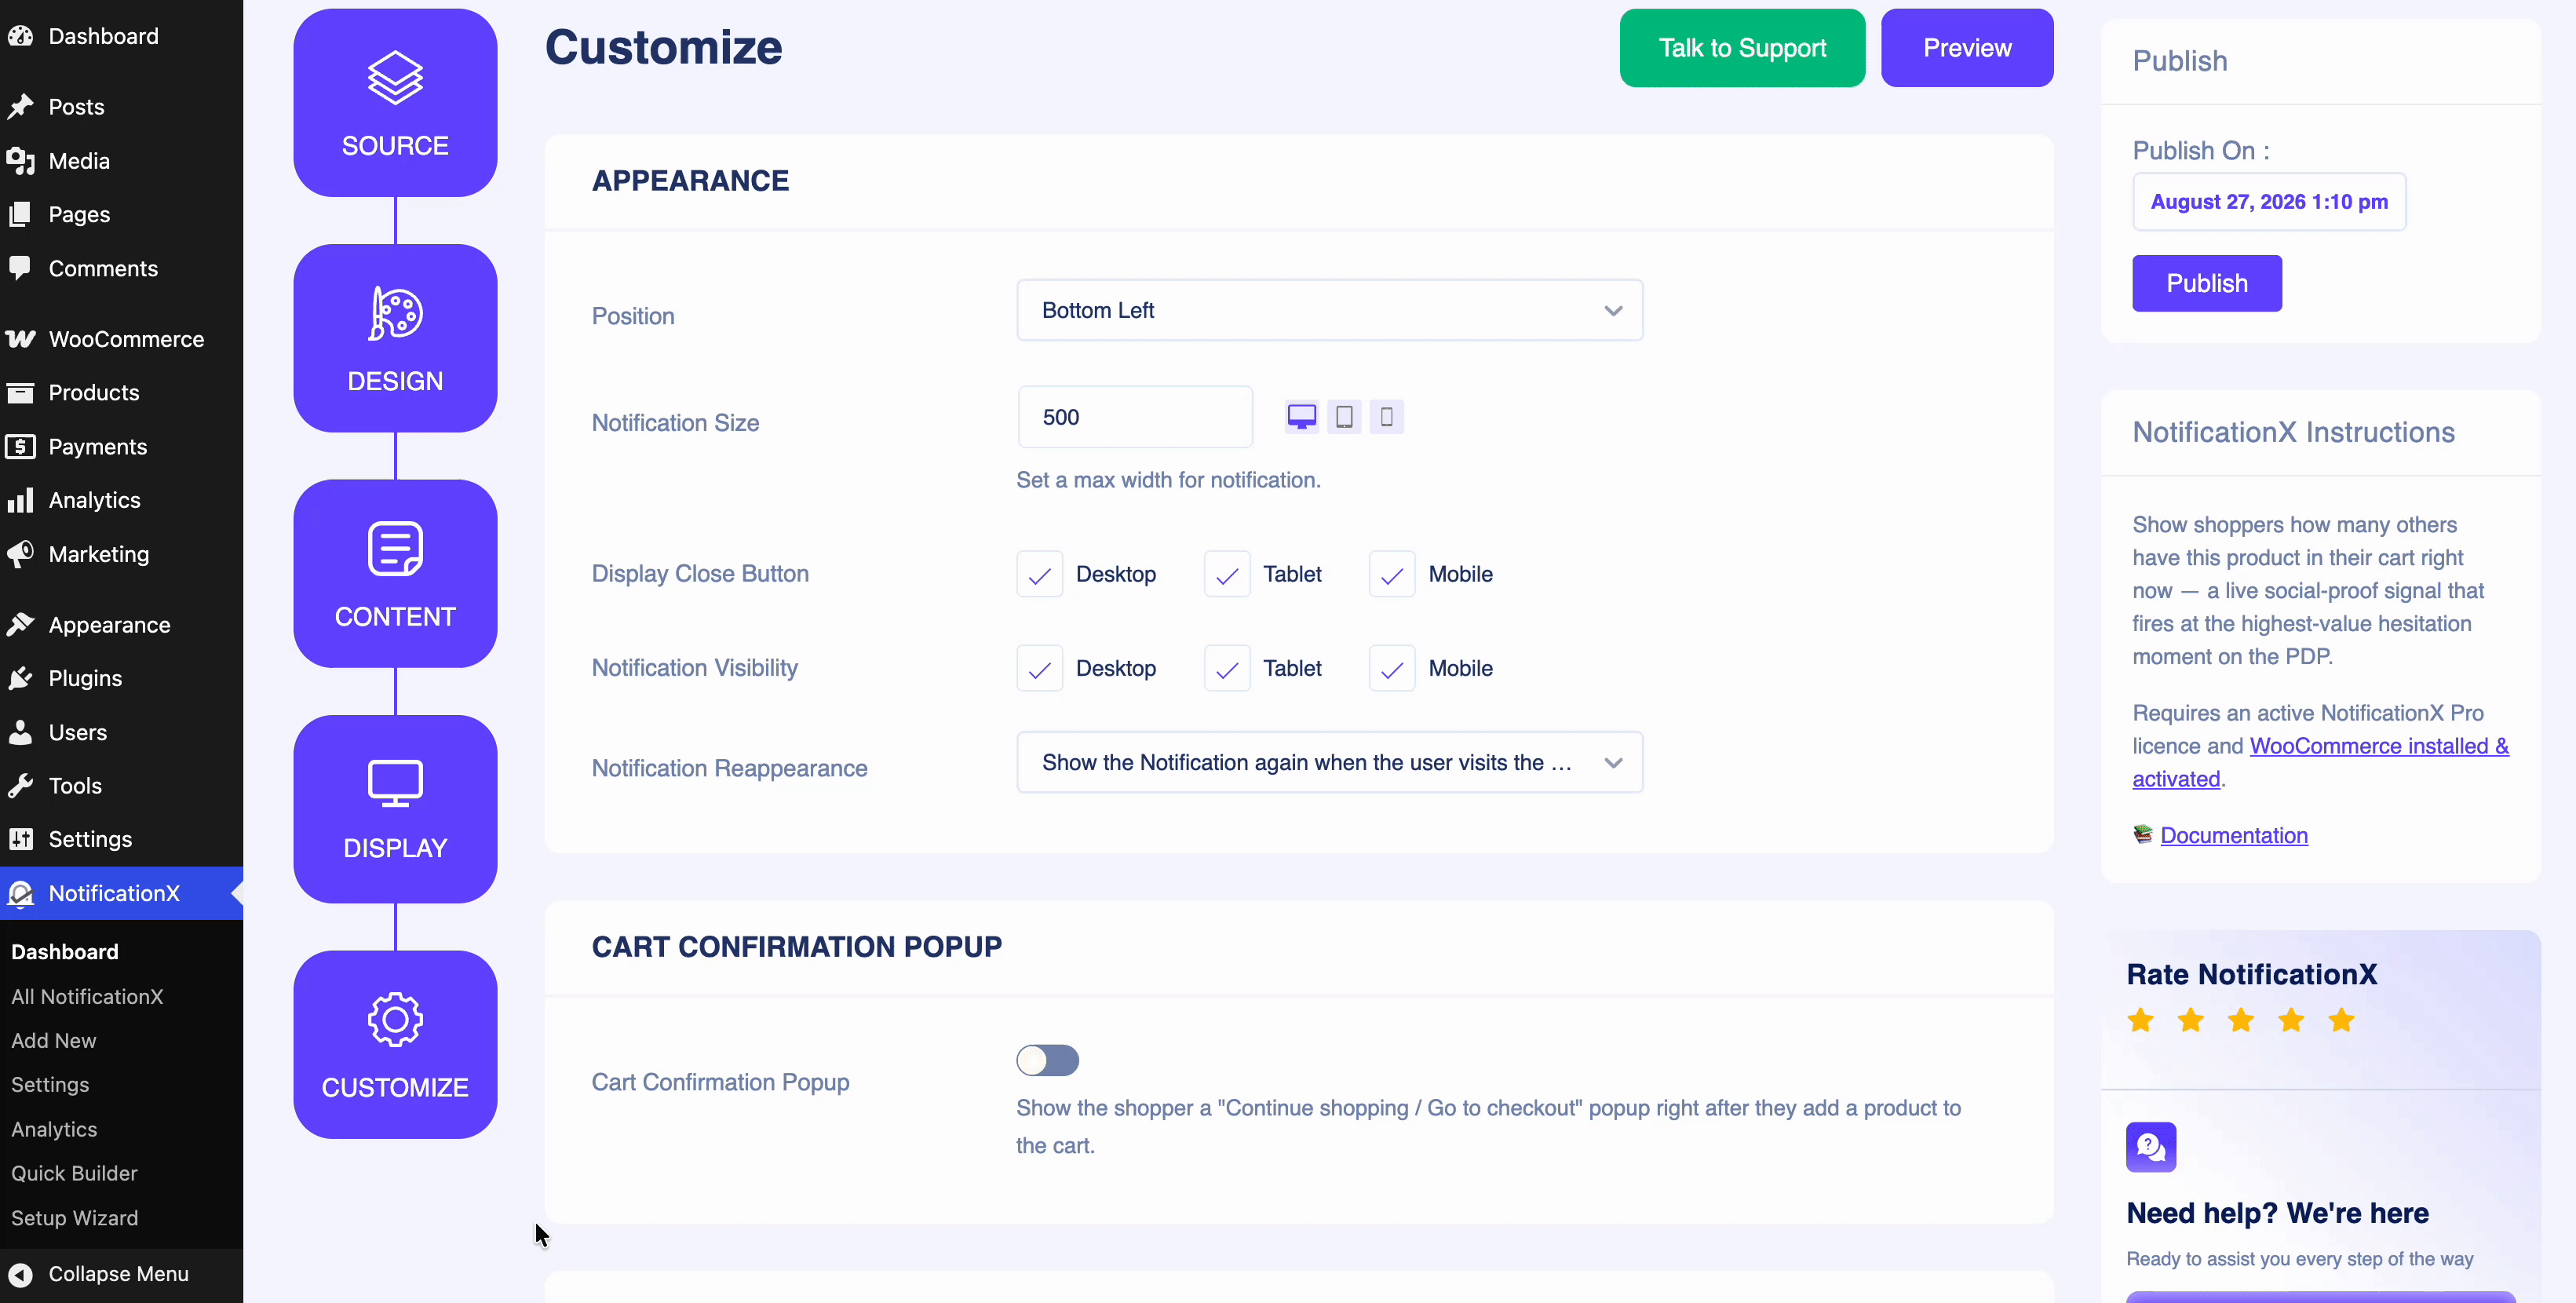Image resolution: width=2576 pixels, height=1303 pixels.
Task: Uncheck Desktop for Display Close Button
Action: click(x=1040, y=574)
